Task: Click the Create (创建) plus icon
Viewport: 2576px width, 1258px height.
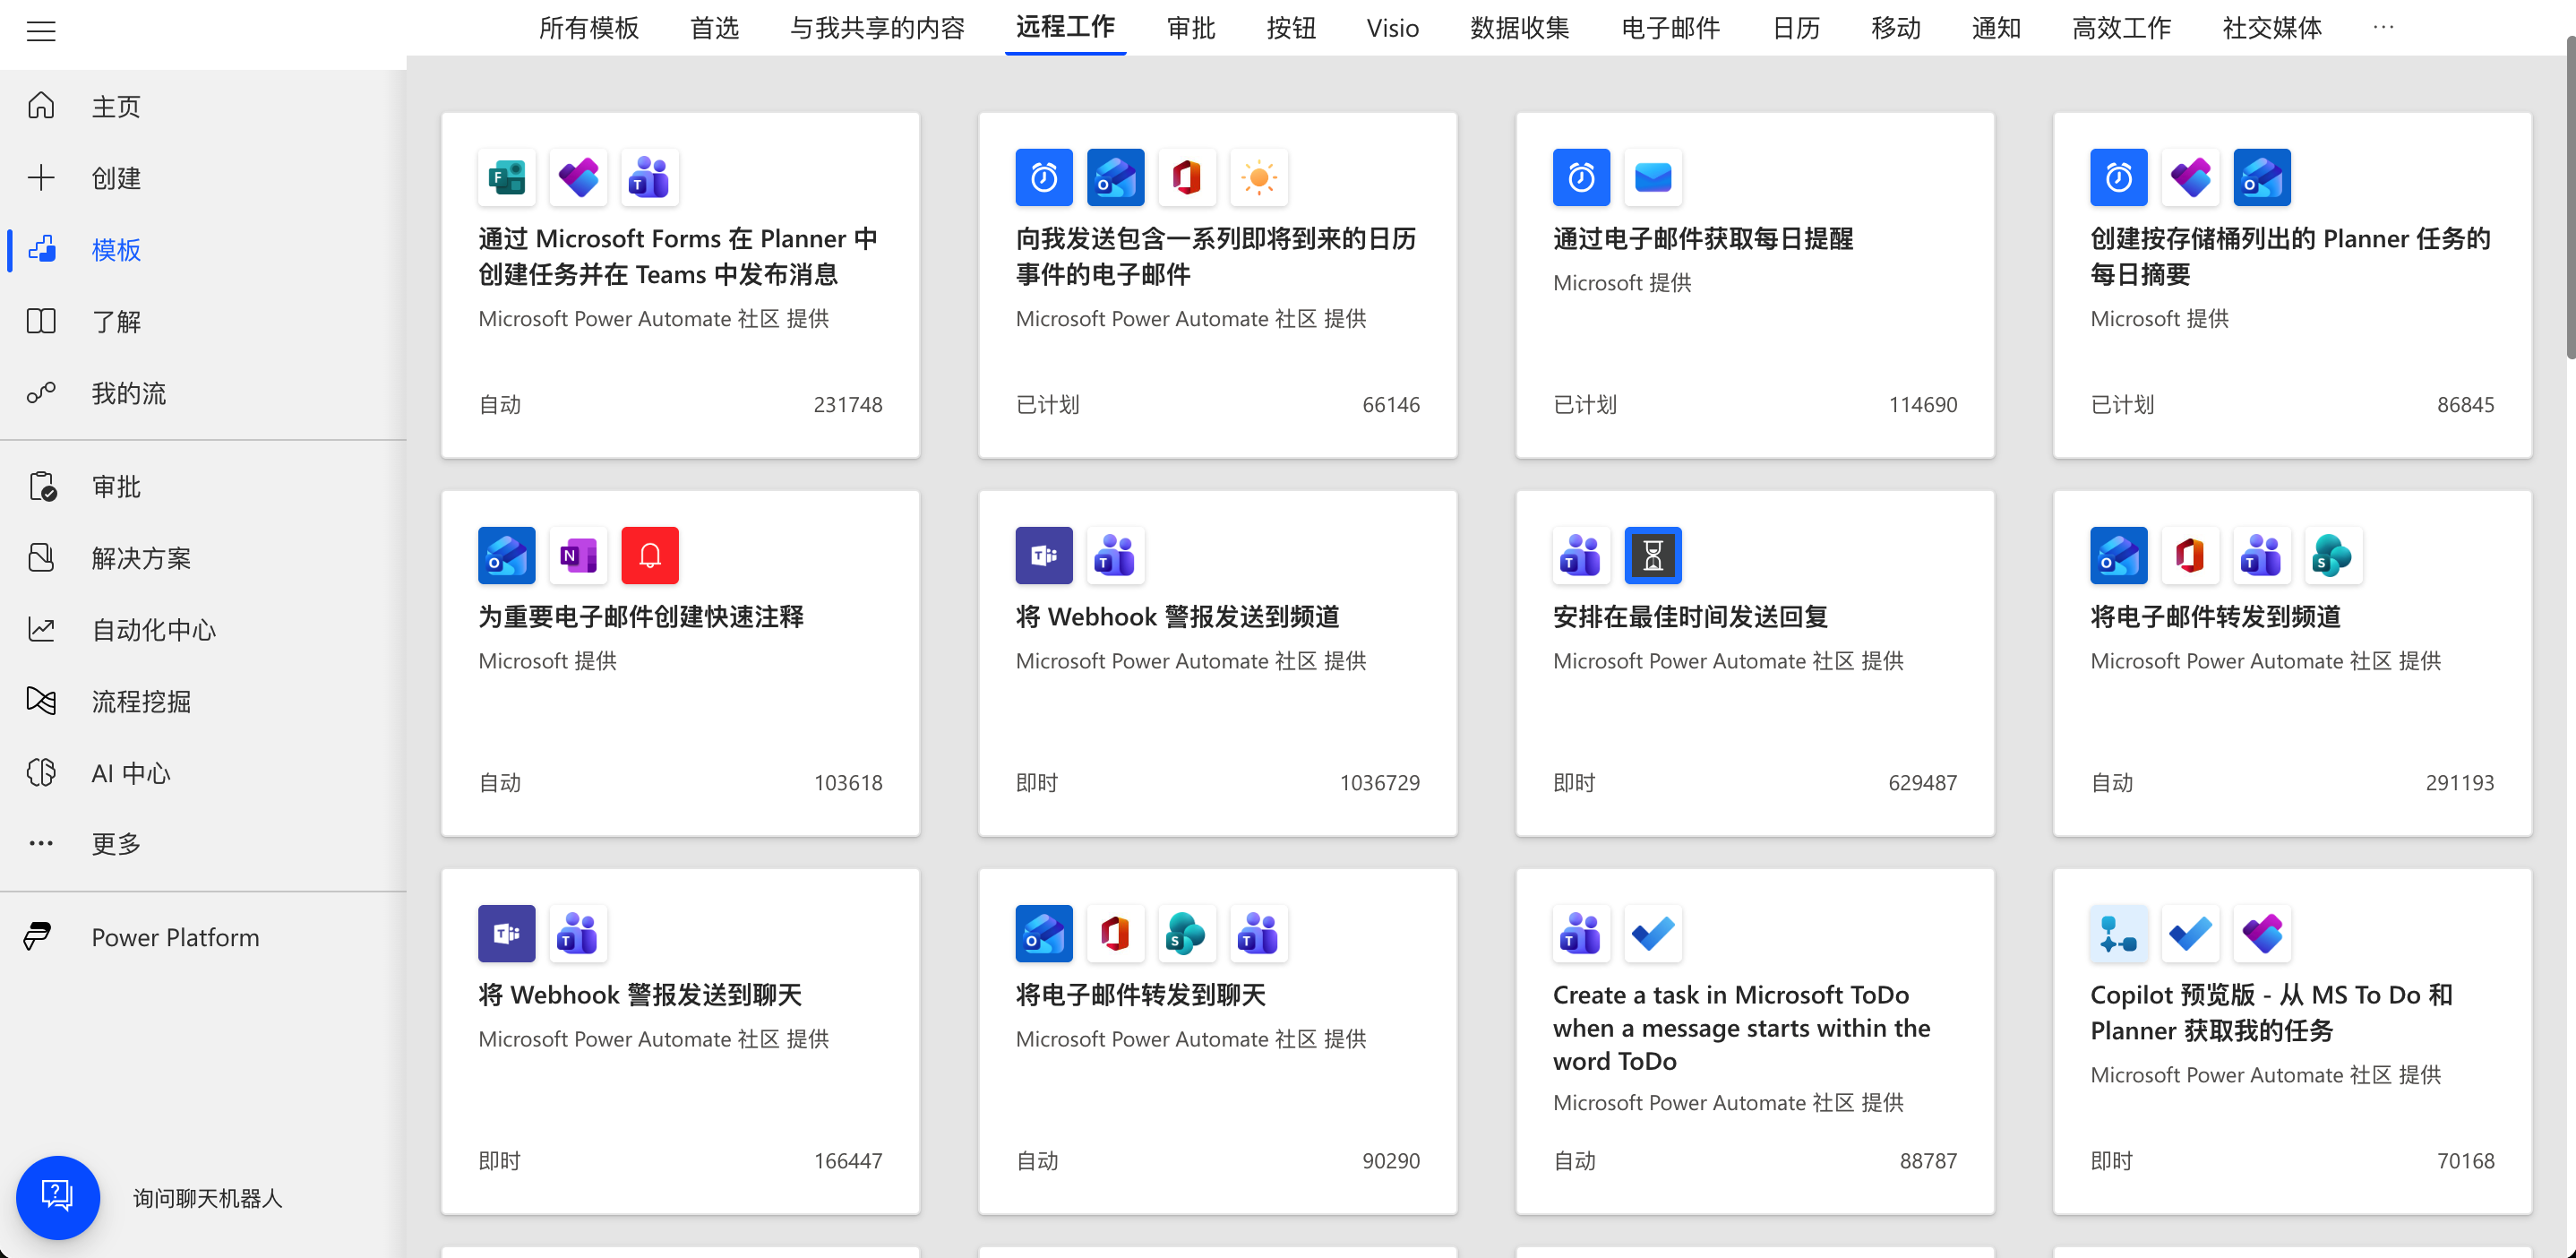Action: point(41,178)
